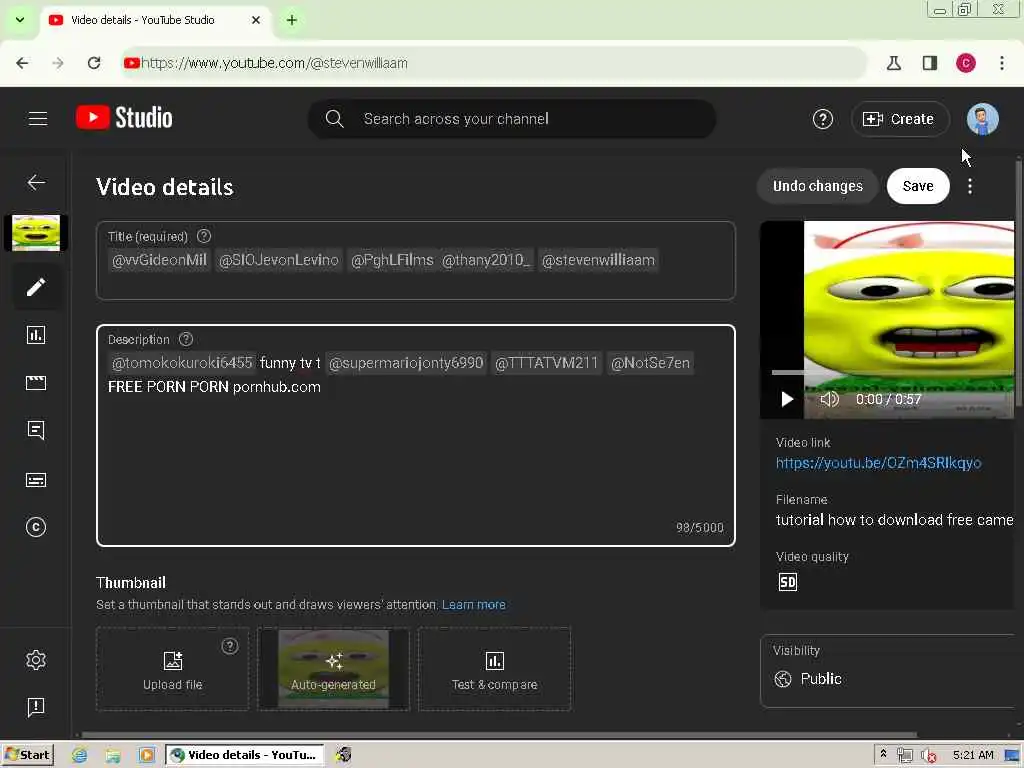Viewport: 1024px width, 768px height.
Task: Click the search magnifier icon
Action: [x=334, y=119]
